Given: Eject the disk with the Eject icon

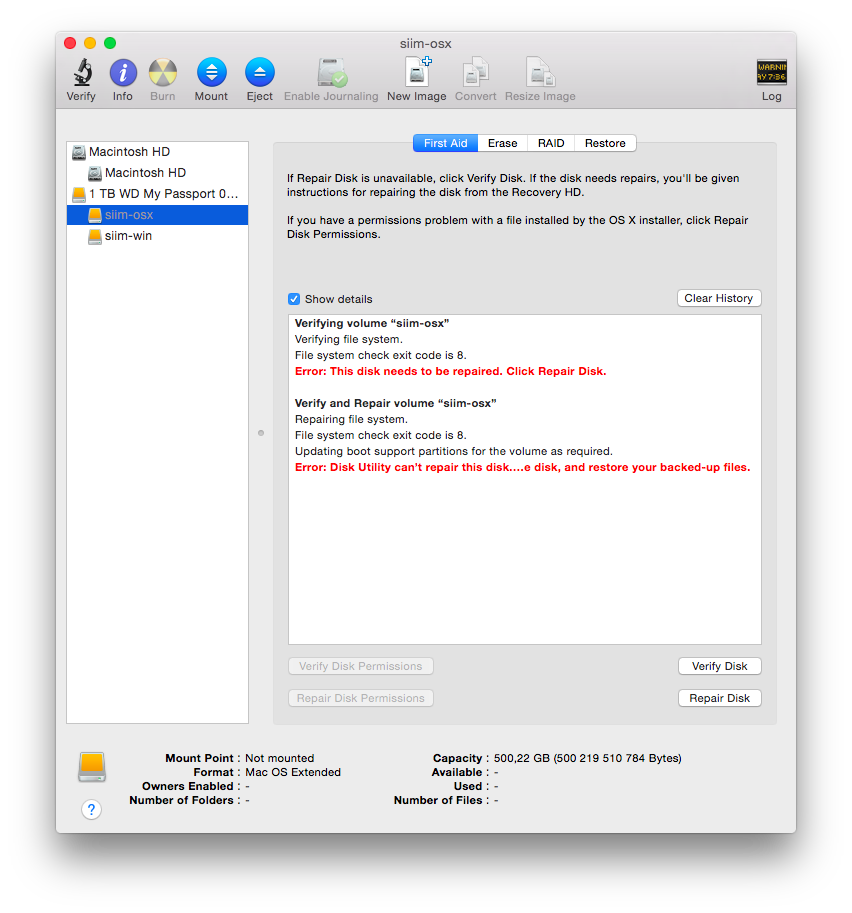Looking at the screenshot, I should (x=260, y=73).
